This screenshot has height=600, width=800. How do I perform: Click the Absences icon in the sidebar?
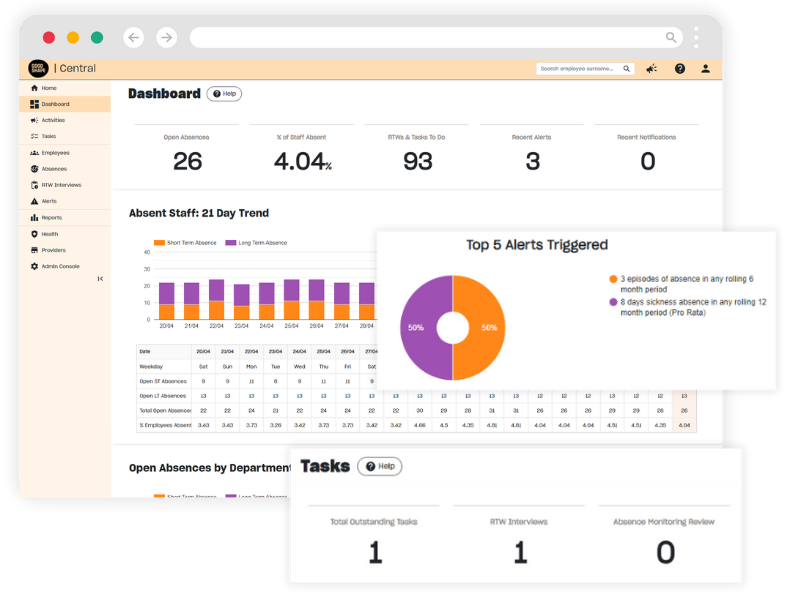[x=34, y=169]
